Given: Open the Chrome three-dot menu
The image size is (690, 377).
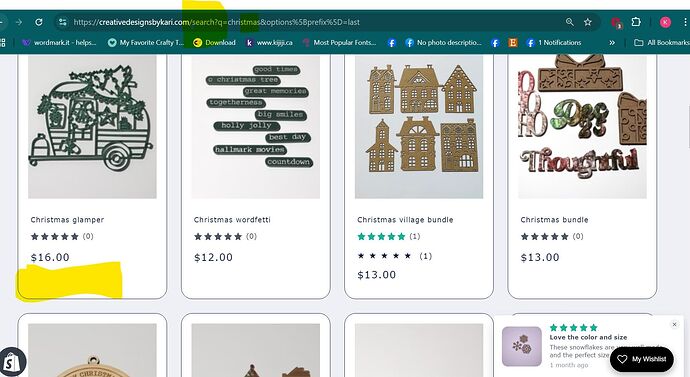Looking at the screenshot, I should coord(685,22).
